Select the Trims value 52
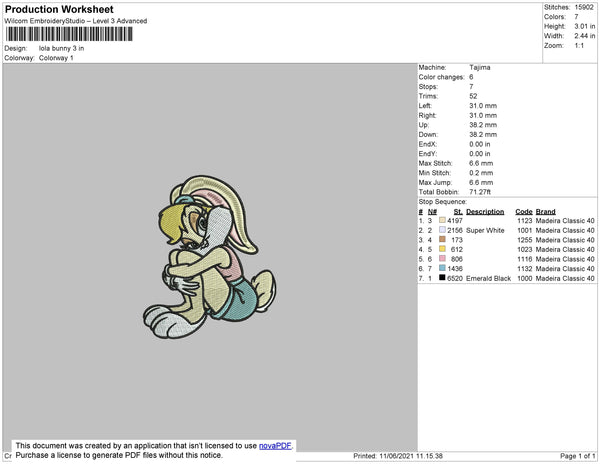The image size is (600, 464). [473, 96]
